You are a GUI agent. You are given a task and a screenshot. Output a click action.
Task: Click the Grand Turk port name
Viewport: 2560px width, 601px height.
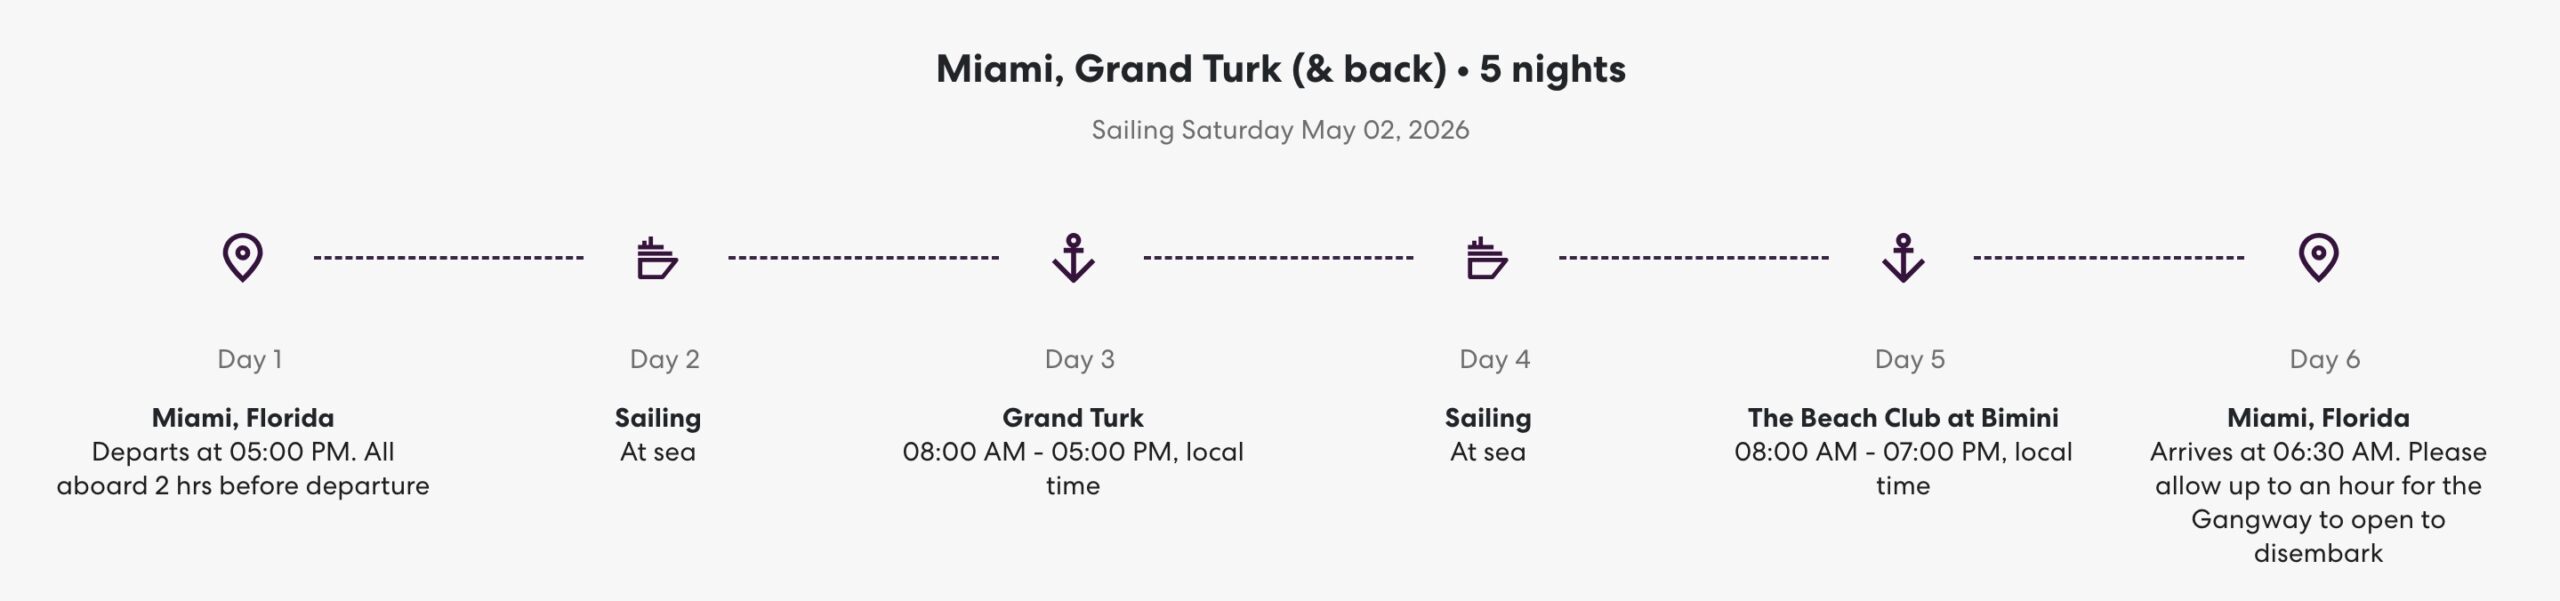tap(1073, 418)
